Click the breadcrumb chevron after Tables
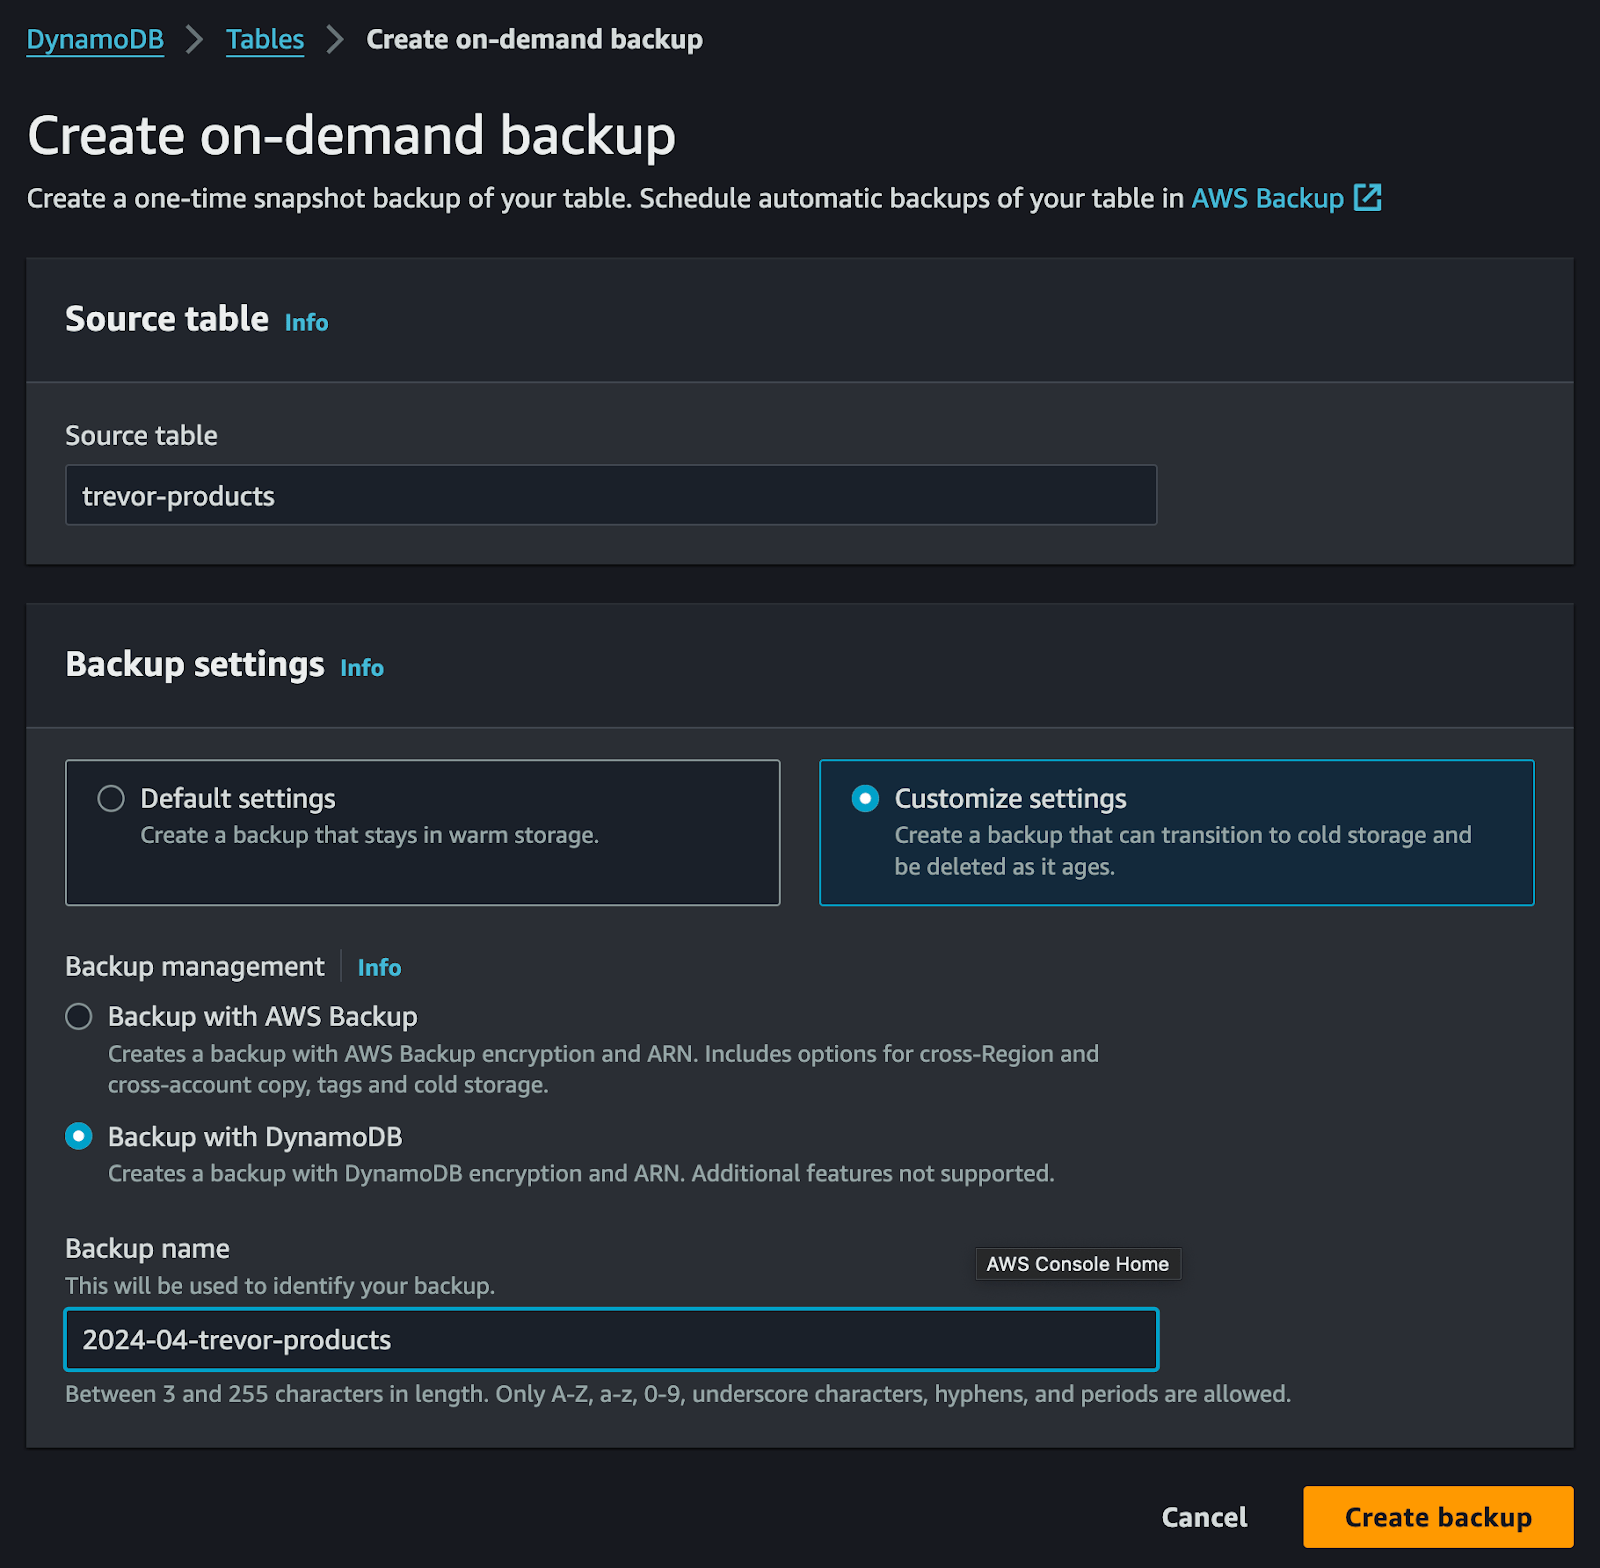The width and height of the screenshot is (1600, 1568). [x=333, y=40]
